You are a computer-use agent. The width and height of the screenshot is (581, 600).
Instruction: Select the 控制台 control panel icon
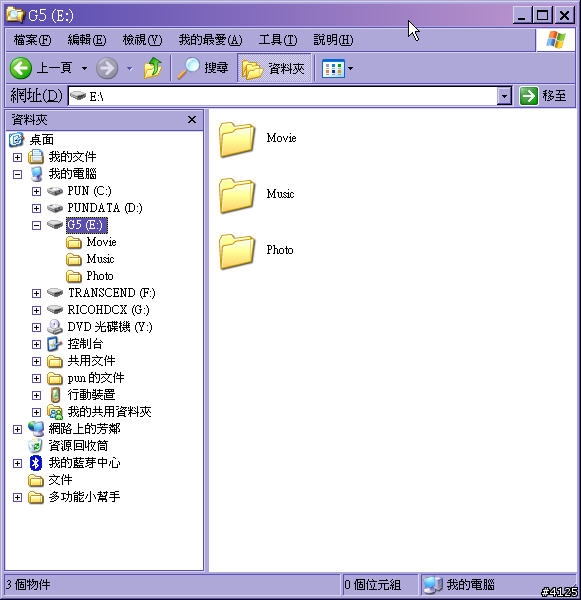(x=54, y=344)
